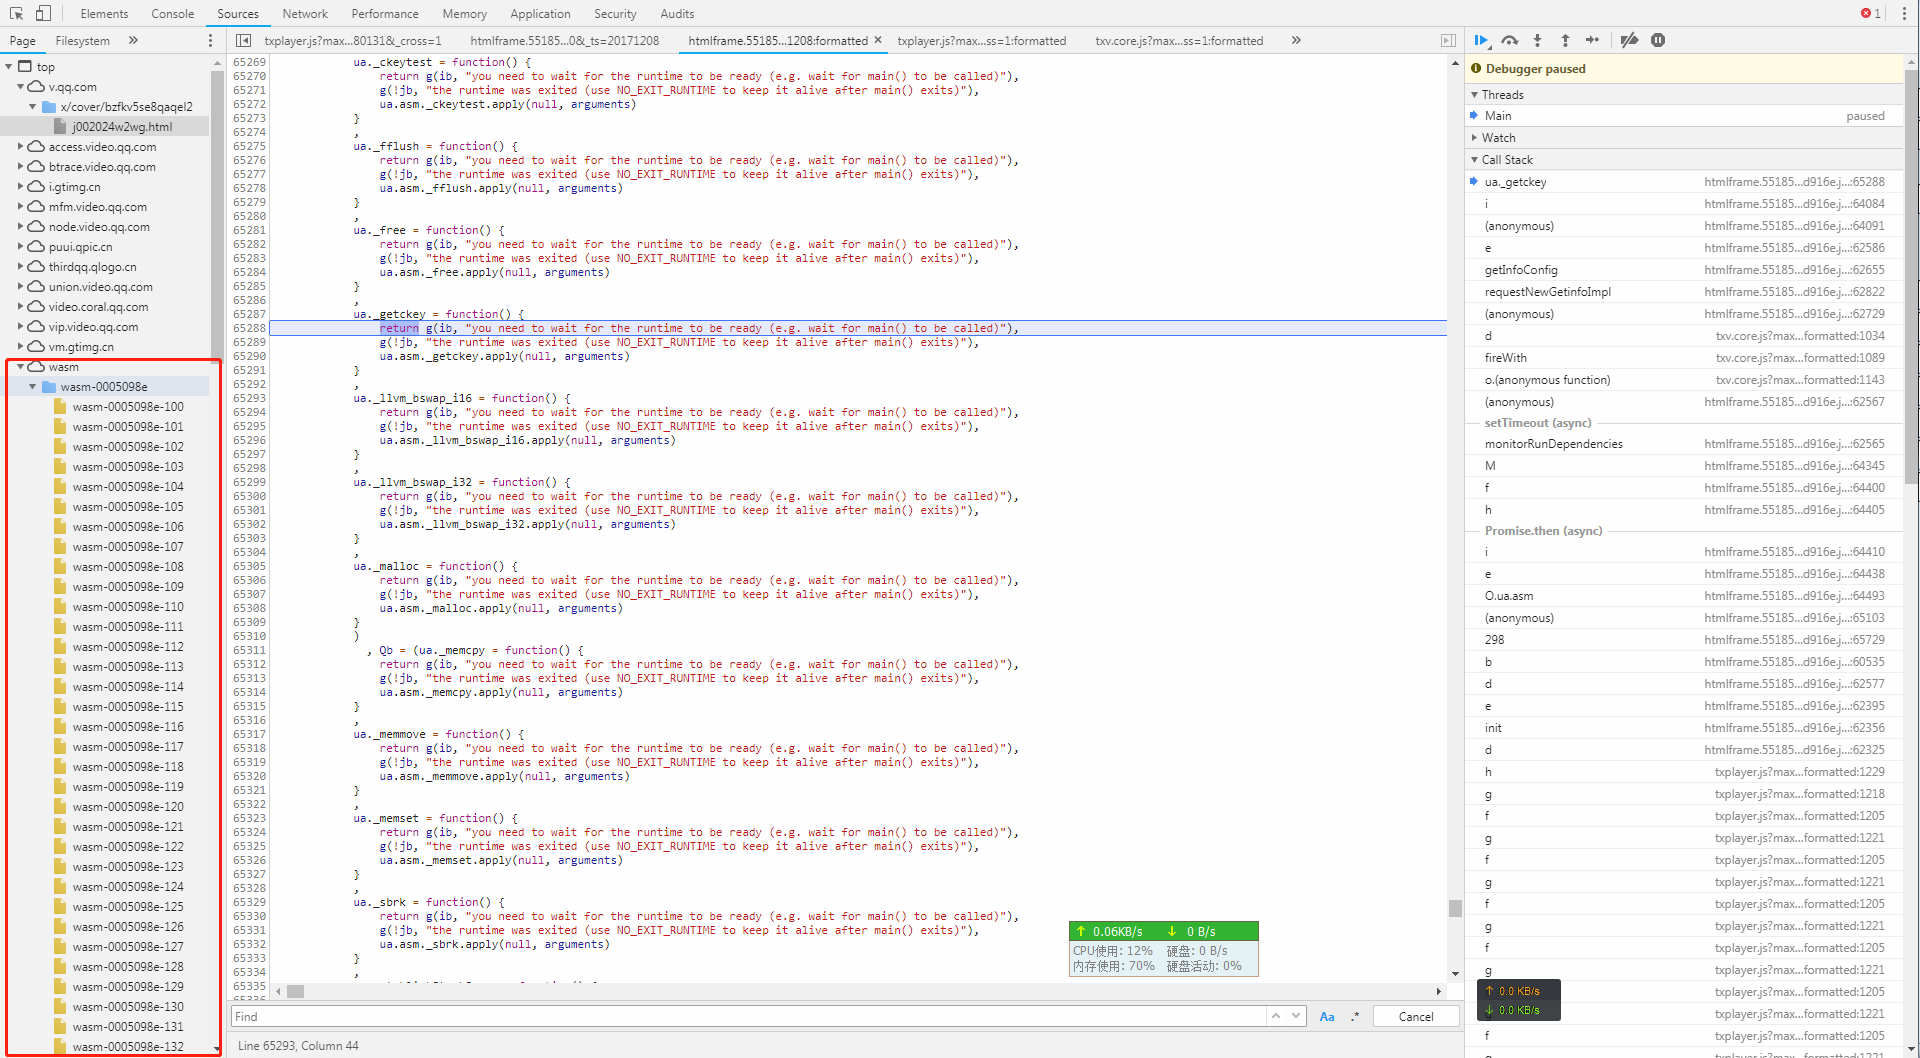Click the Step button
1920x1058 pixels.
(1593, 40)
